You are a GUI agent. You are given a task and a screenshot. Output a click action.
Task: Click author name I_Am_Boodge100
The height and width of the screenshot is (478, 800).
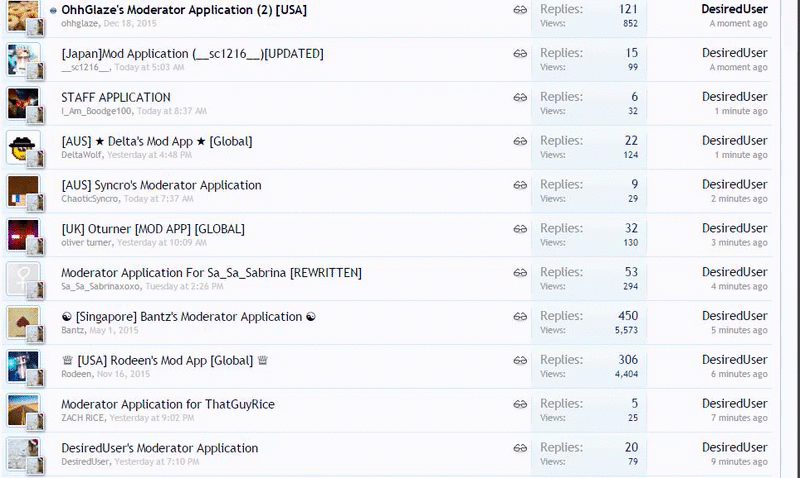(x=96, y=111)
